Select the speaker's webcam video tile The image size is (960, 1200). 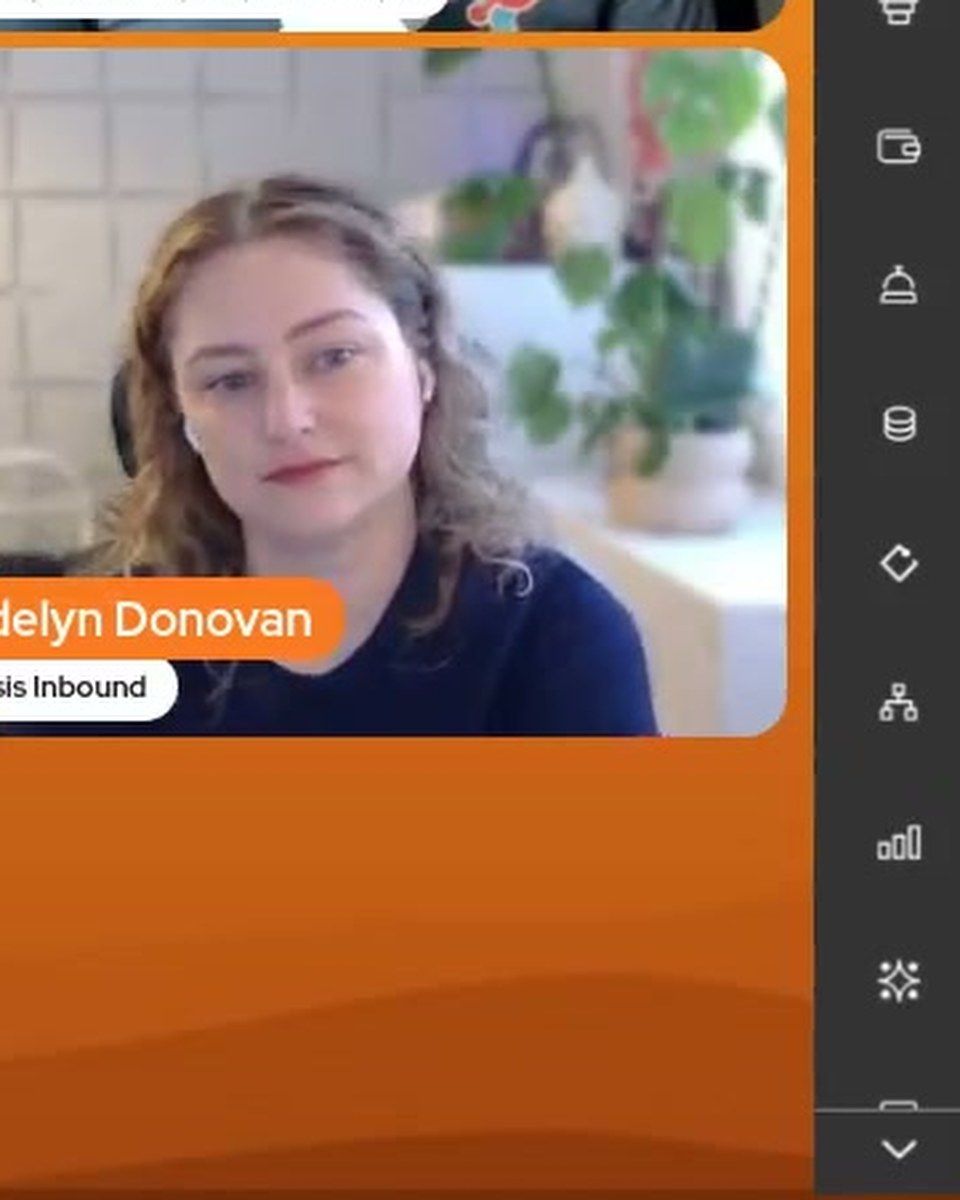(x=393, y=393)
